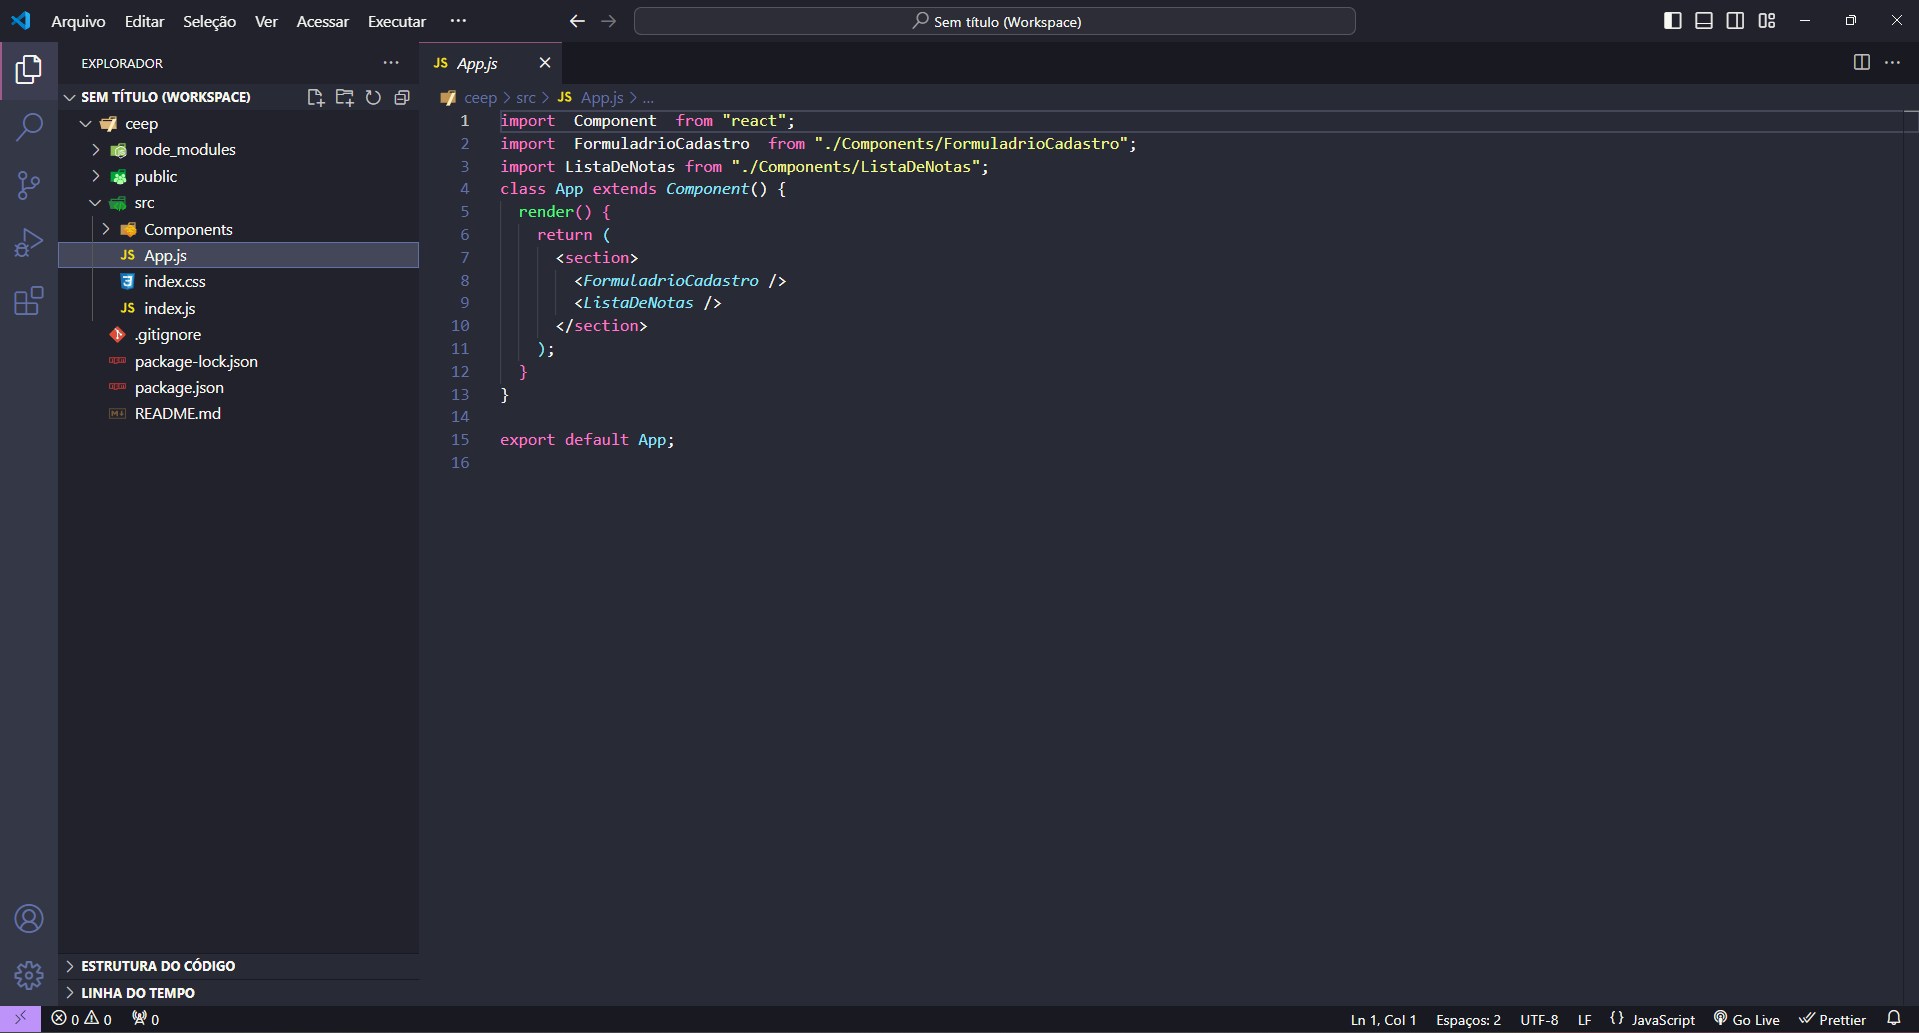Click the New Folder icon in explorer

(345, 97)
